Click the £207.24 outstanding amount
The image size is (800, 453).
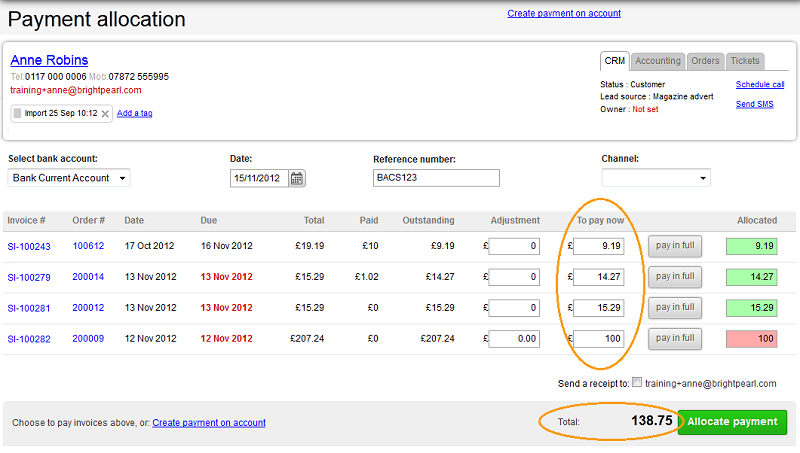pyautogui.click(x=437, y=339)
